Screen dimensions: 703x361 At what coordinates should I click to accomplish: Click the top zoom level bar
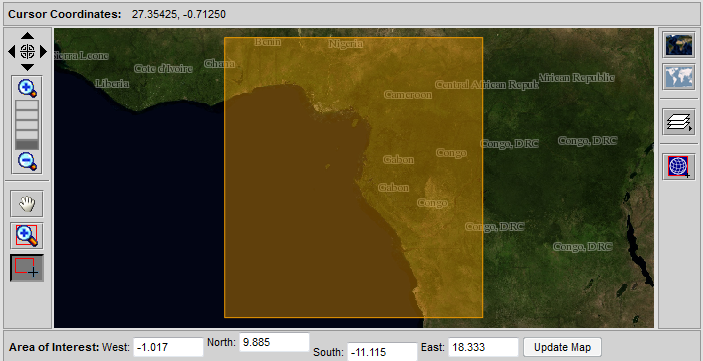coord(27,105)
